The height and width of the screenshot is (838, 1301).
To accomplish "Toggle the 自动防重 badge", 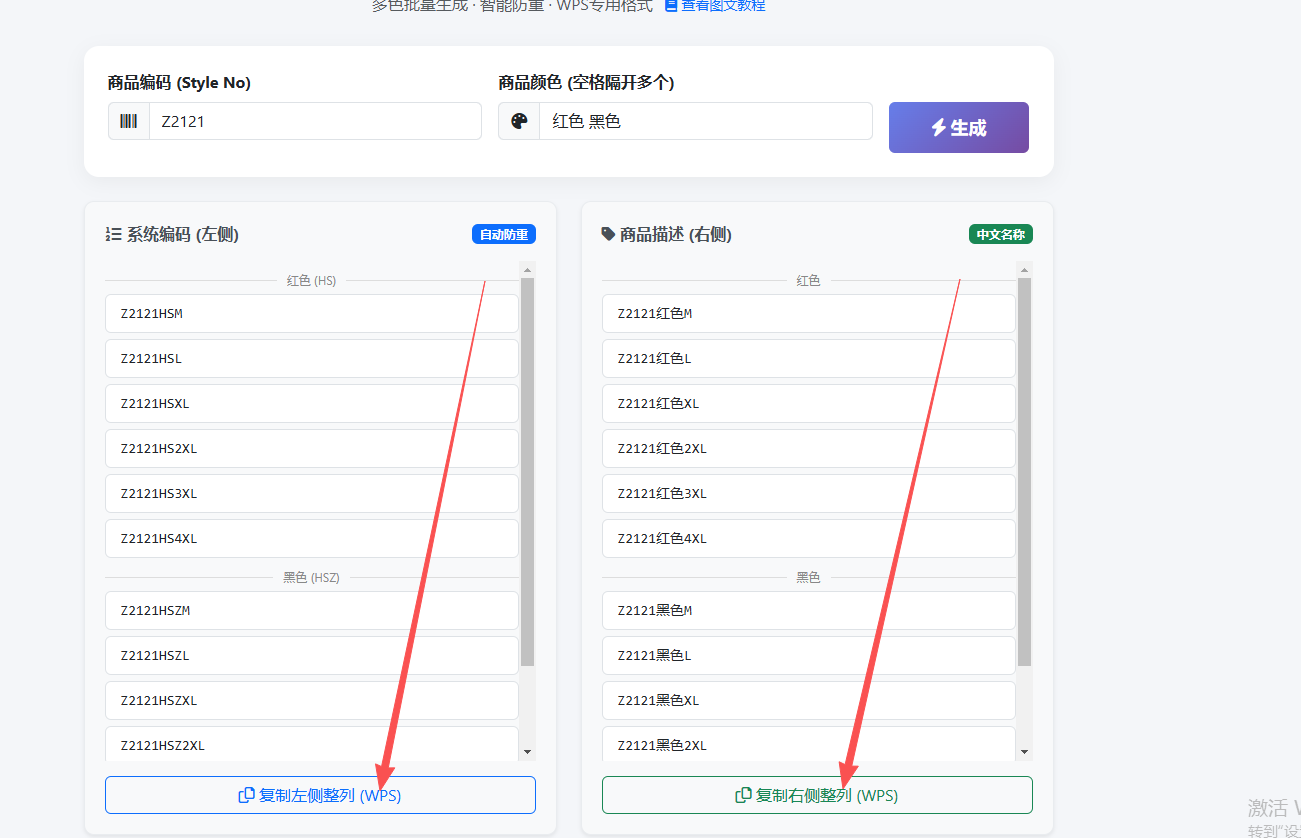I will pyautogui.click(x=503, y=233).
